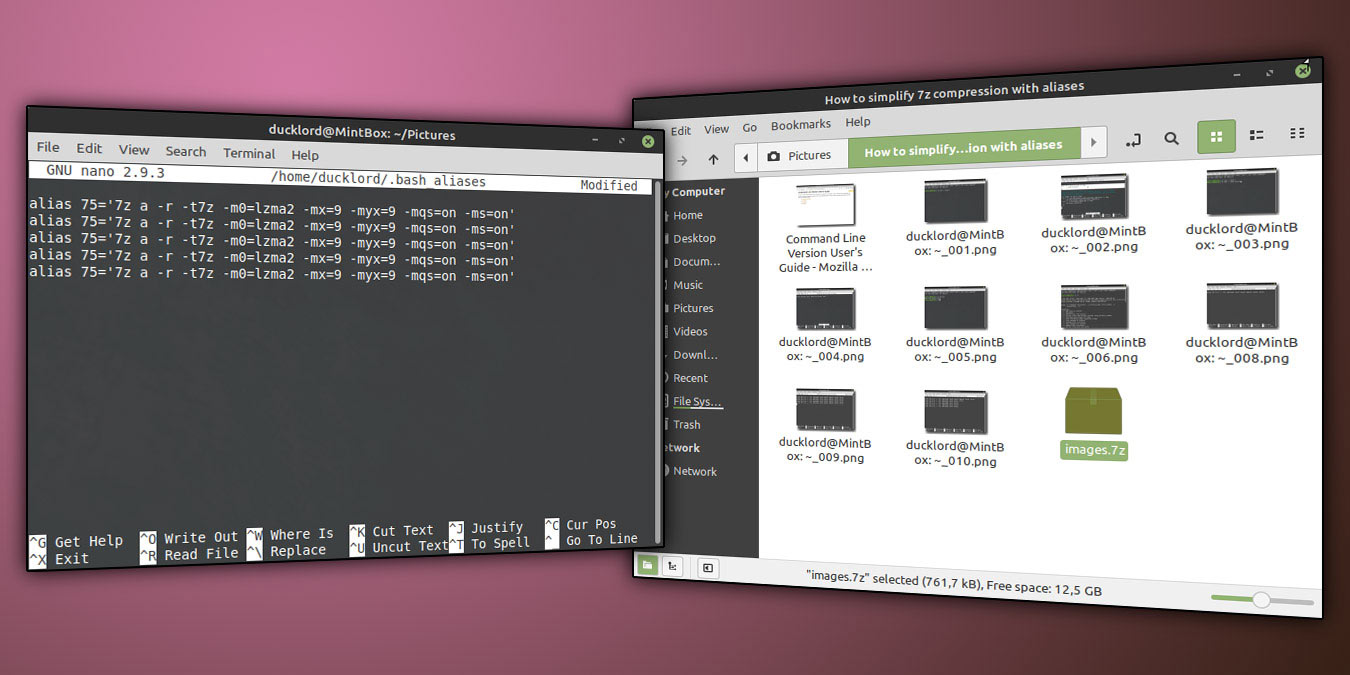Open the Search menu in the terminal window
Image resolution: width=1350 pixels, height=675 pixels.
[x=186, y=152]
